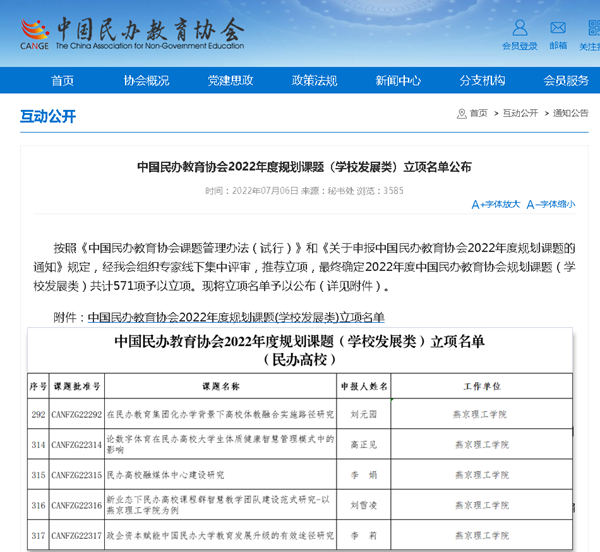Go to 首页 in the navigation bar
Viewport: 600px width, 552px height.
coord(63,81)
